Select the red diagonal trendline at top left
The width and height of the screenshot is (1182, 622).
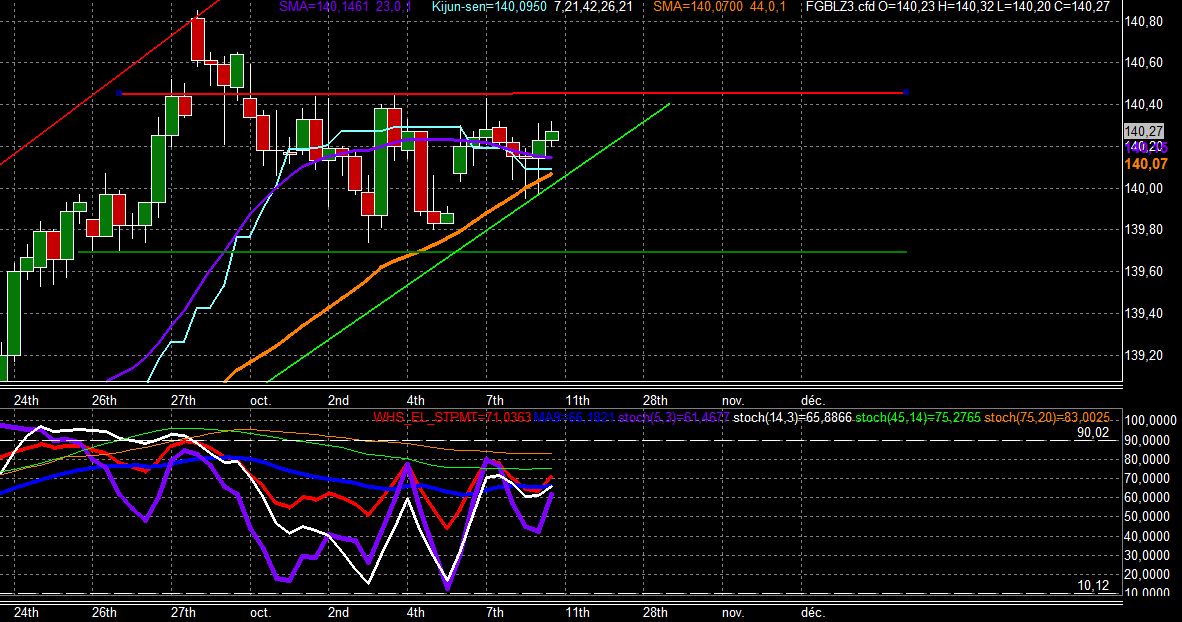(x=109, y=82)
